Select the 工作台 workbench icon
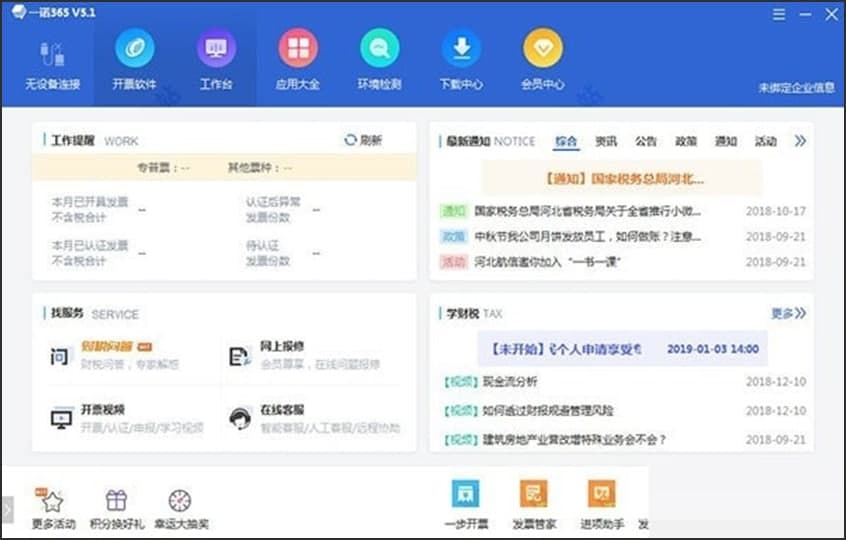846x540 pixels. coord(216,49)
